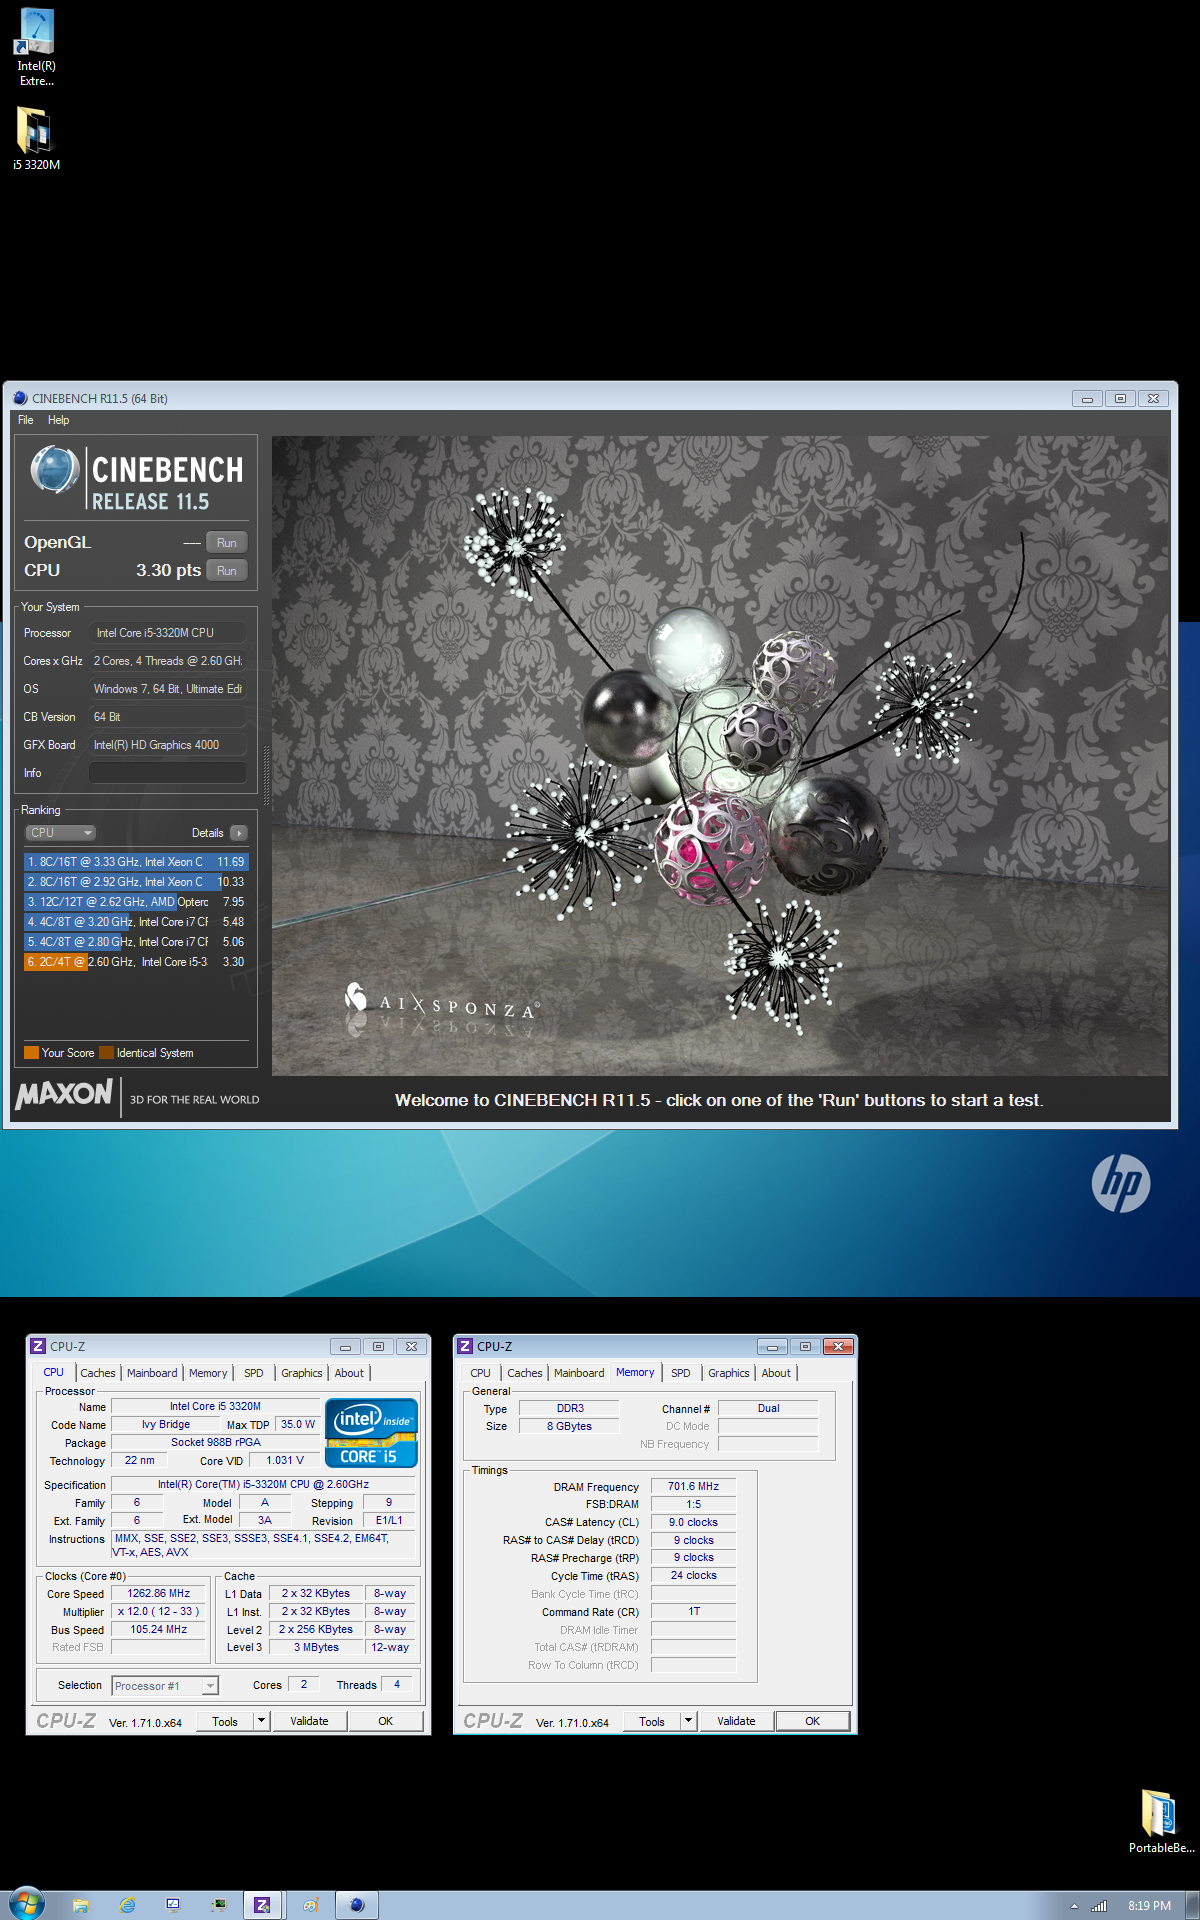Image resolution: width=1200 pixels, height=1920 pixels.
Task: Open the Help menu in CINEBENCH
Action: click(59, 420)
